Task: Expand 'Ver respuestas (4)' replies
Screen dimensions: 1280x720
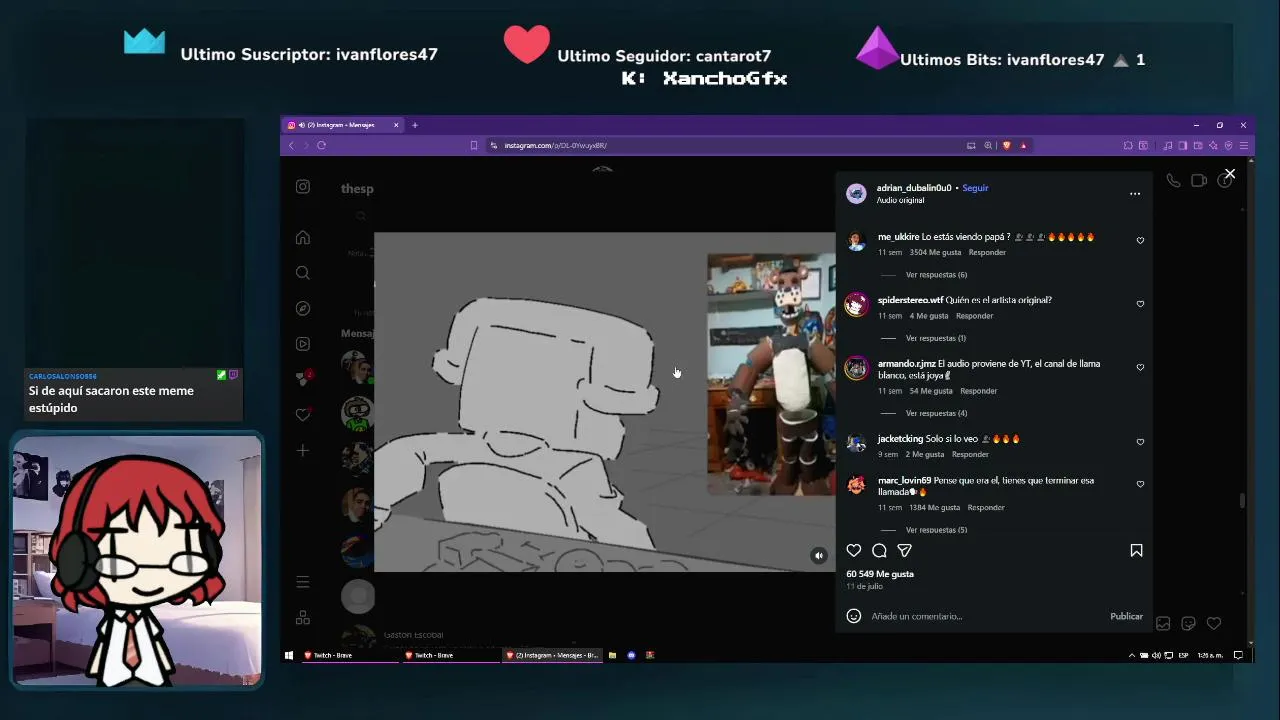Action: coord(936,413)
